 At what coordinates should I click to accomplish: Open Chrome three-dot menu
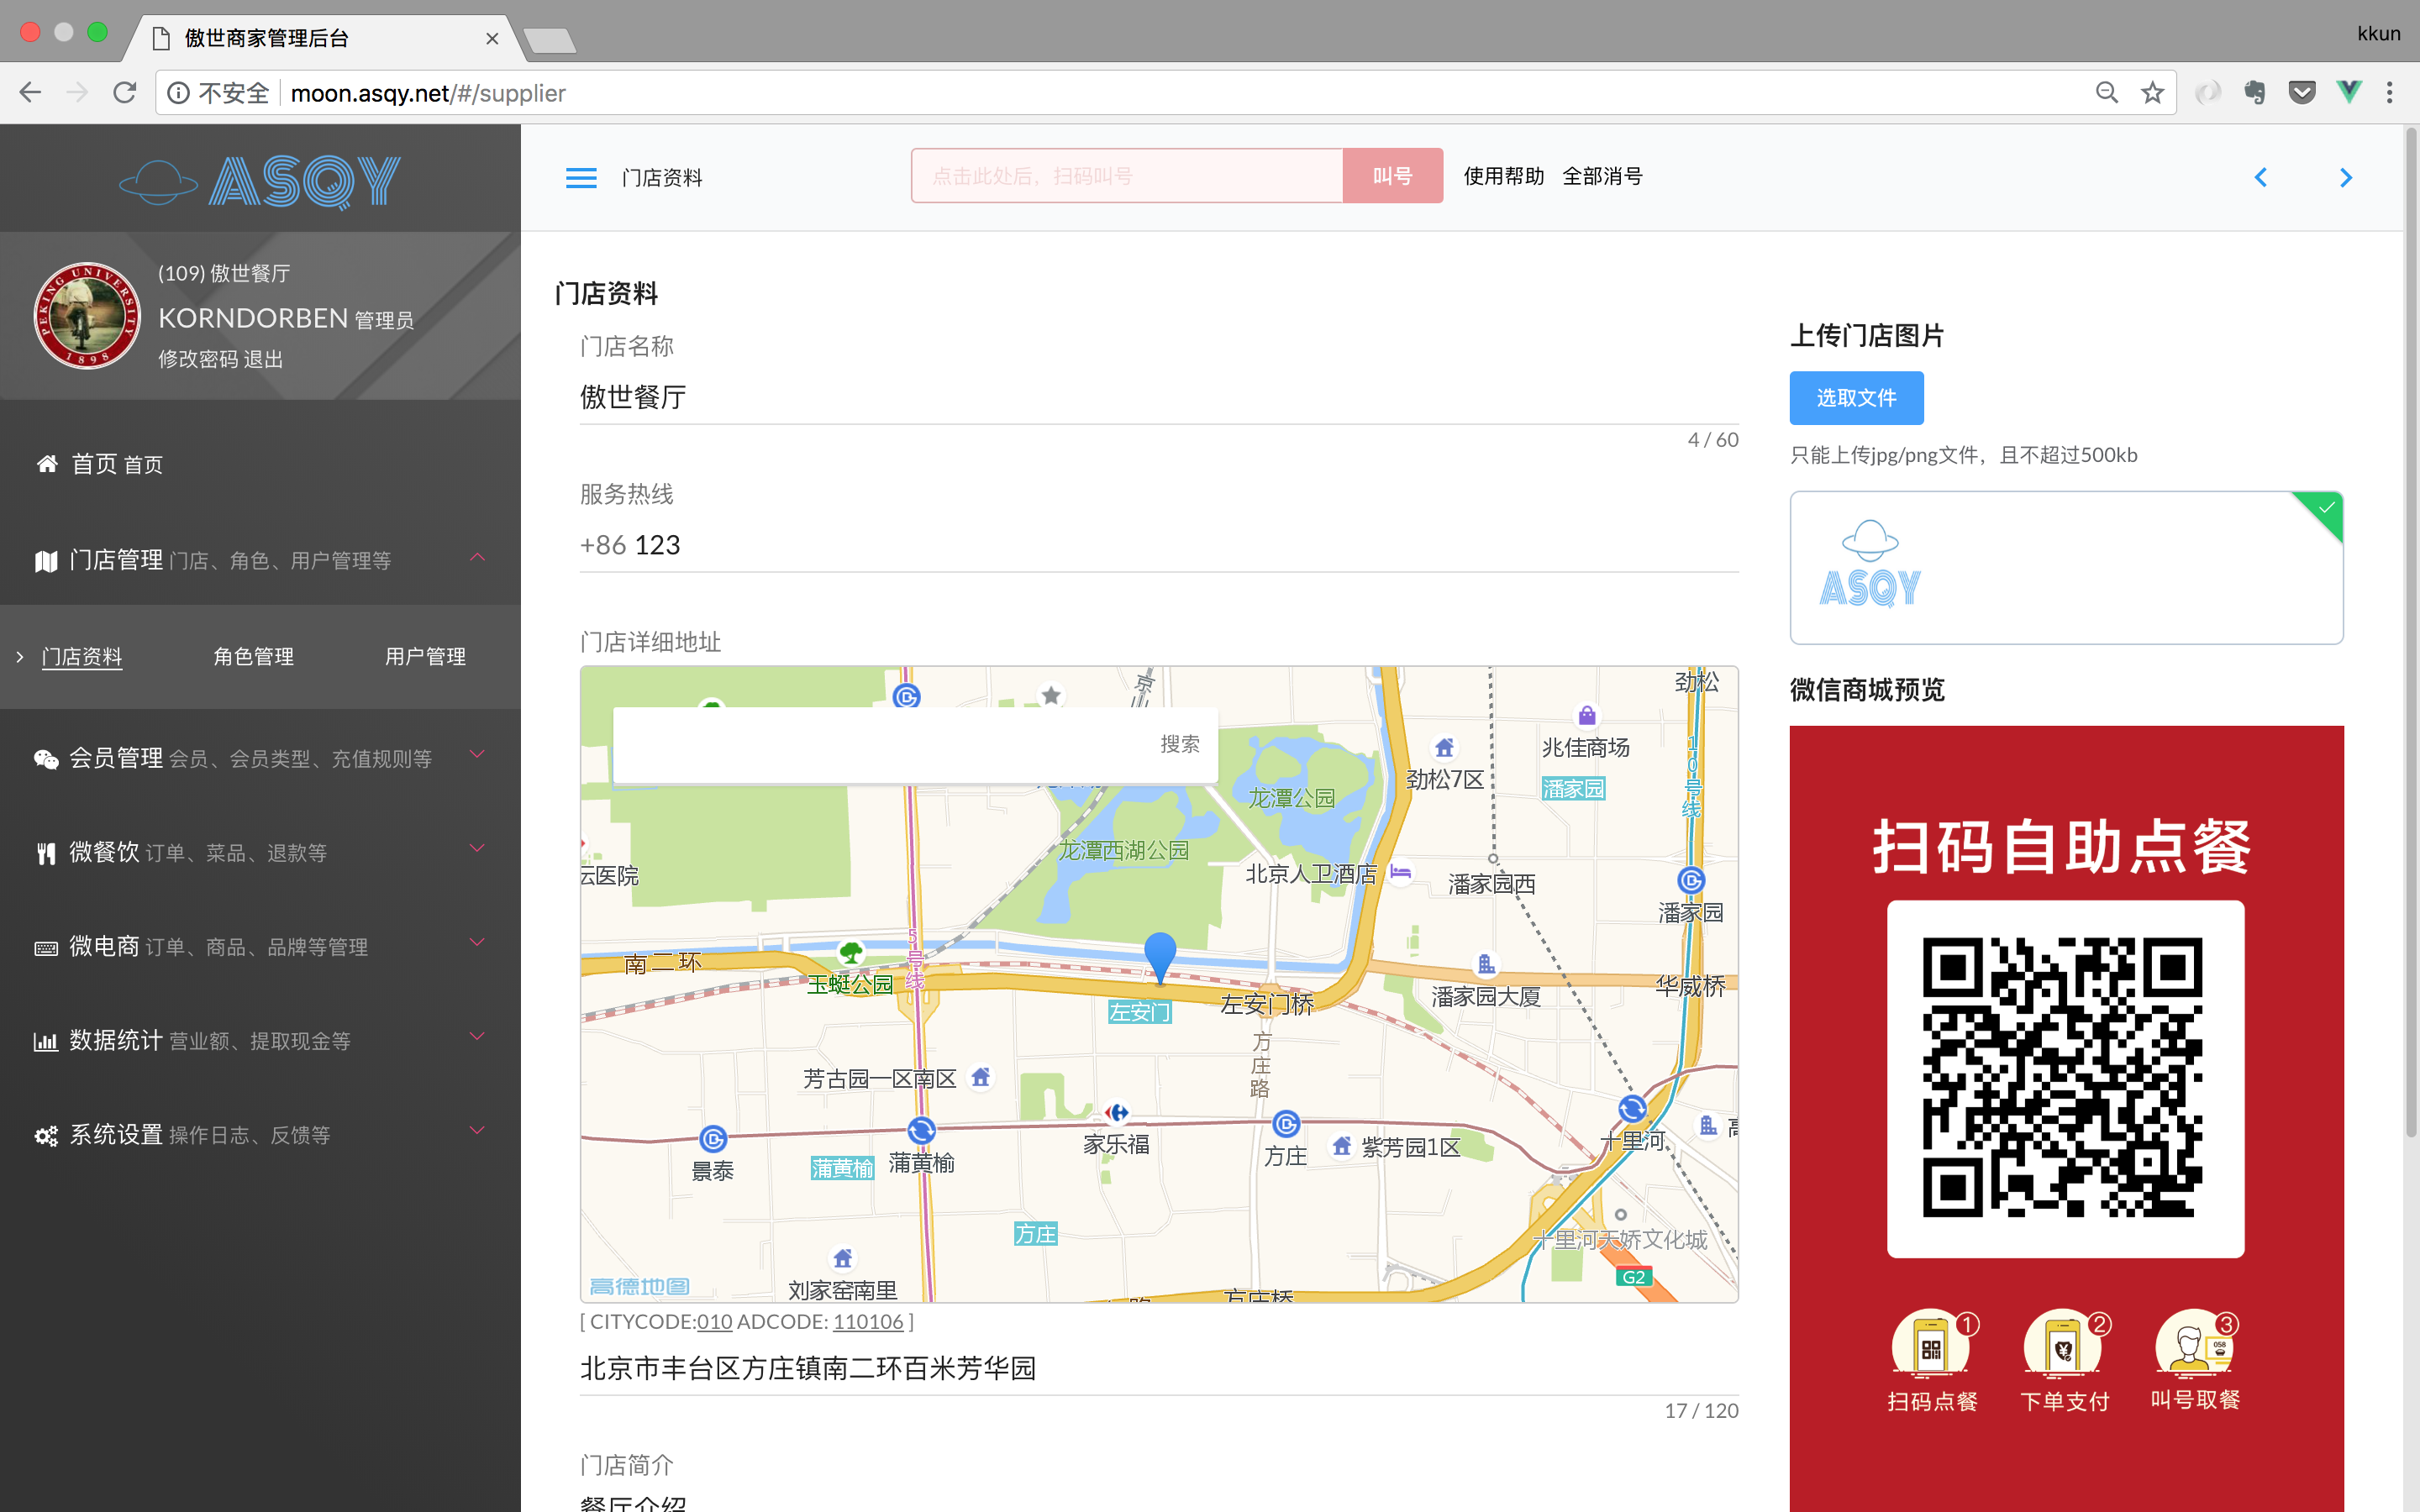[x=2390, y=93]
